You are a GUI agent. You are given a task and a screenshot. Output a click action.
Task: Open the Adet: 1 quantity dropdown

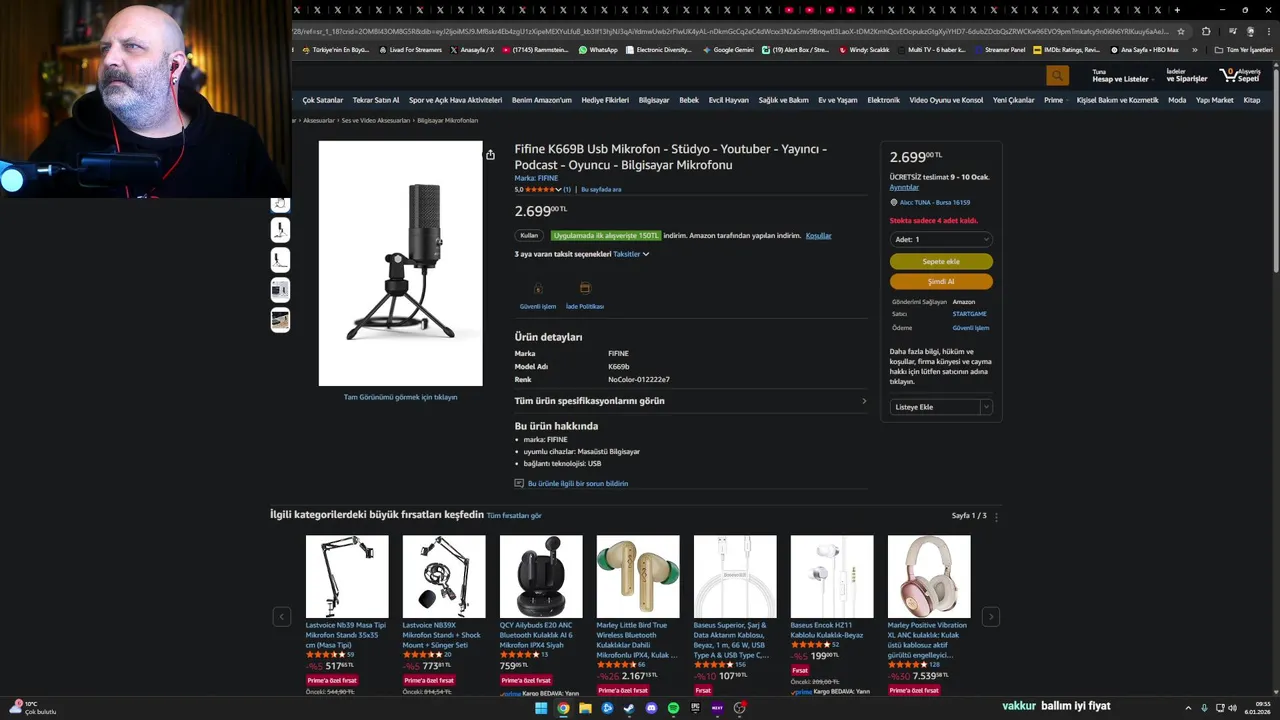coord(941,239)
